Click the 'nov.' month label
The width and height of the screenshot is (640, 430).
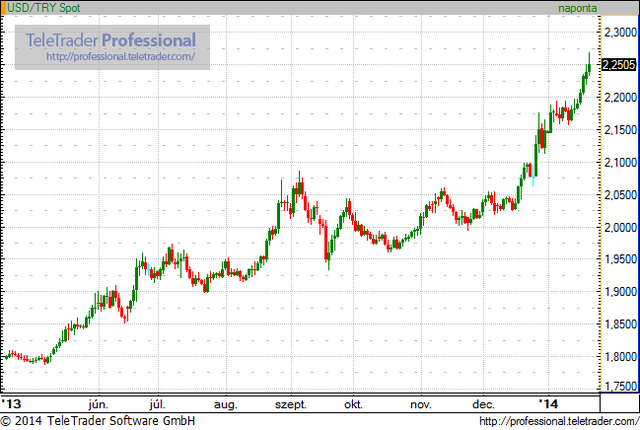click(421, 404)
